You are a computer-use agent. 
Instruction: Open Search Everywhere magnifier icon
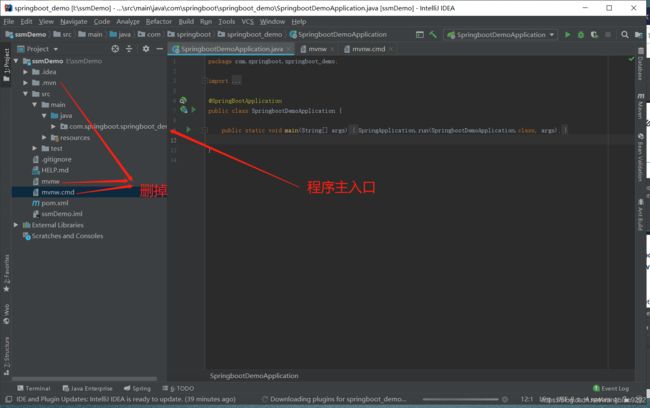coord(625,35)
